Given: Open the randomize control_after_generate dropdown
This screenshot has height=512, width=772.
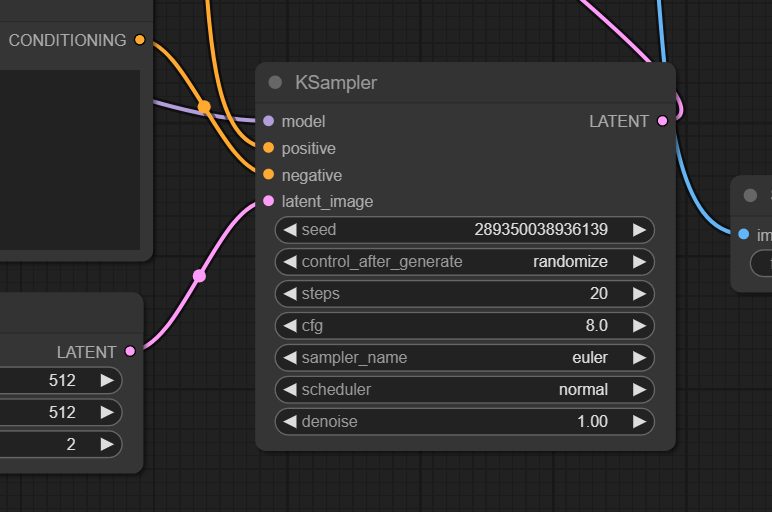Looking at the screenshot, I should (x=570, y=261).
